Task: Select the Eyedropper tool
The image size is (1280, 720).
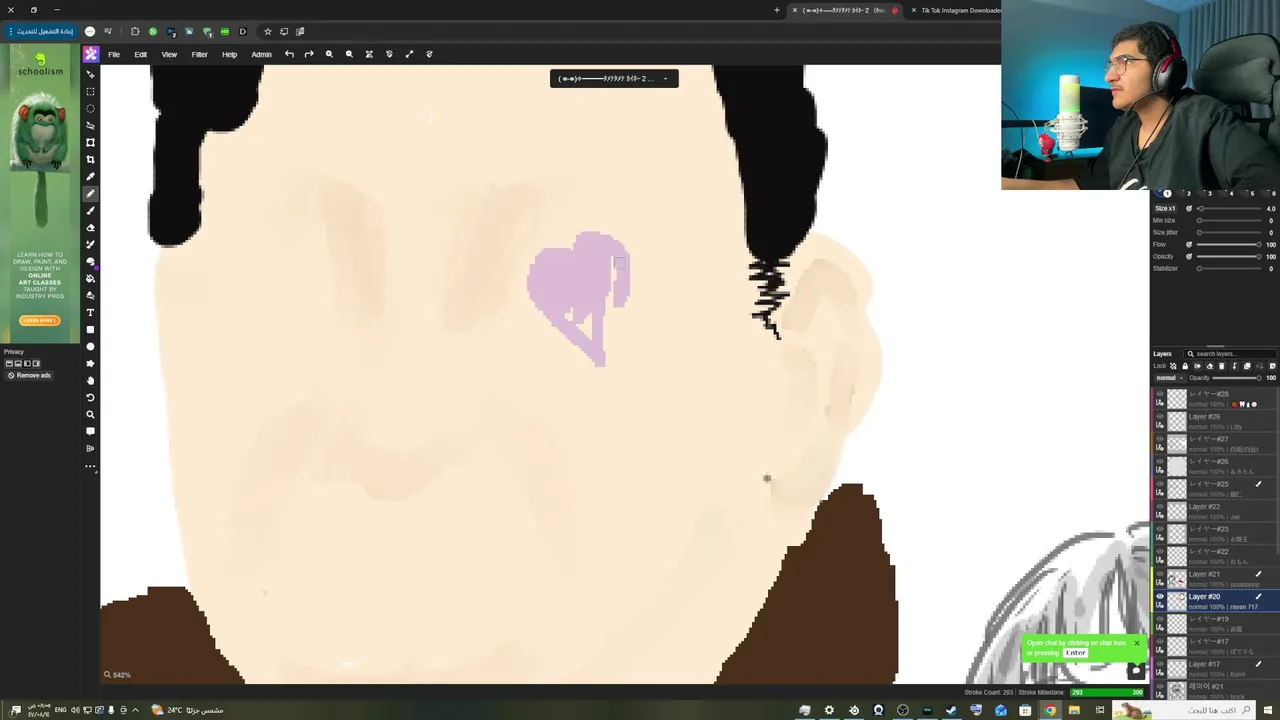Action: click(x=90, y=176)
